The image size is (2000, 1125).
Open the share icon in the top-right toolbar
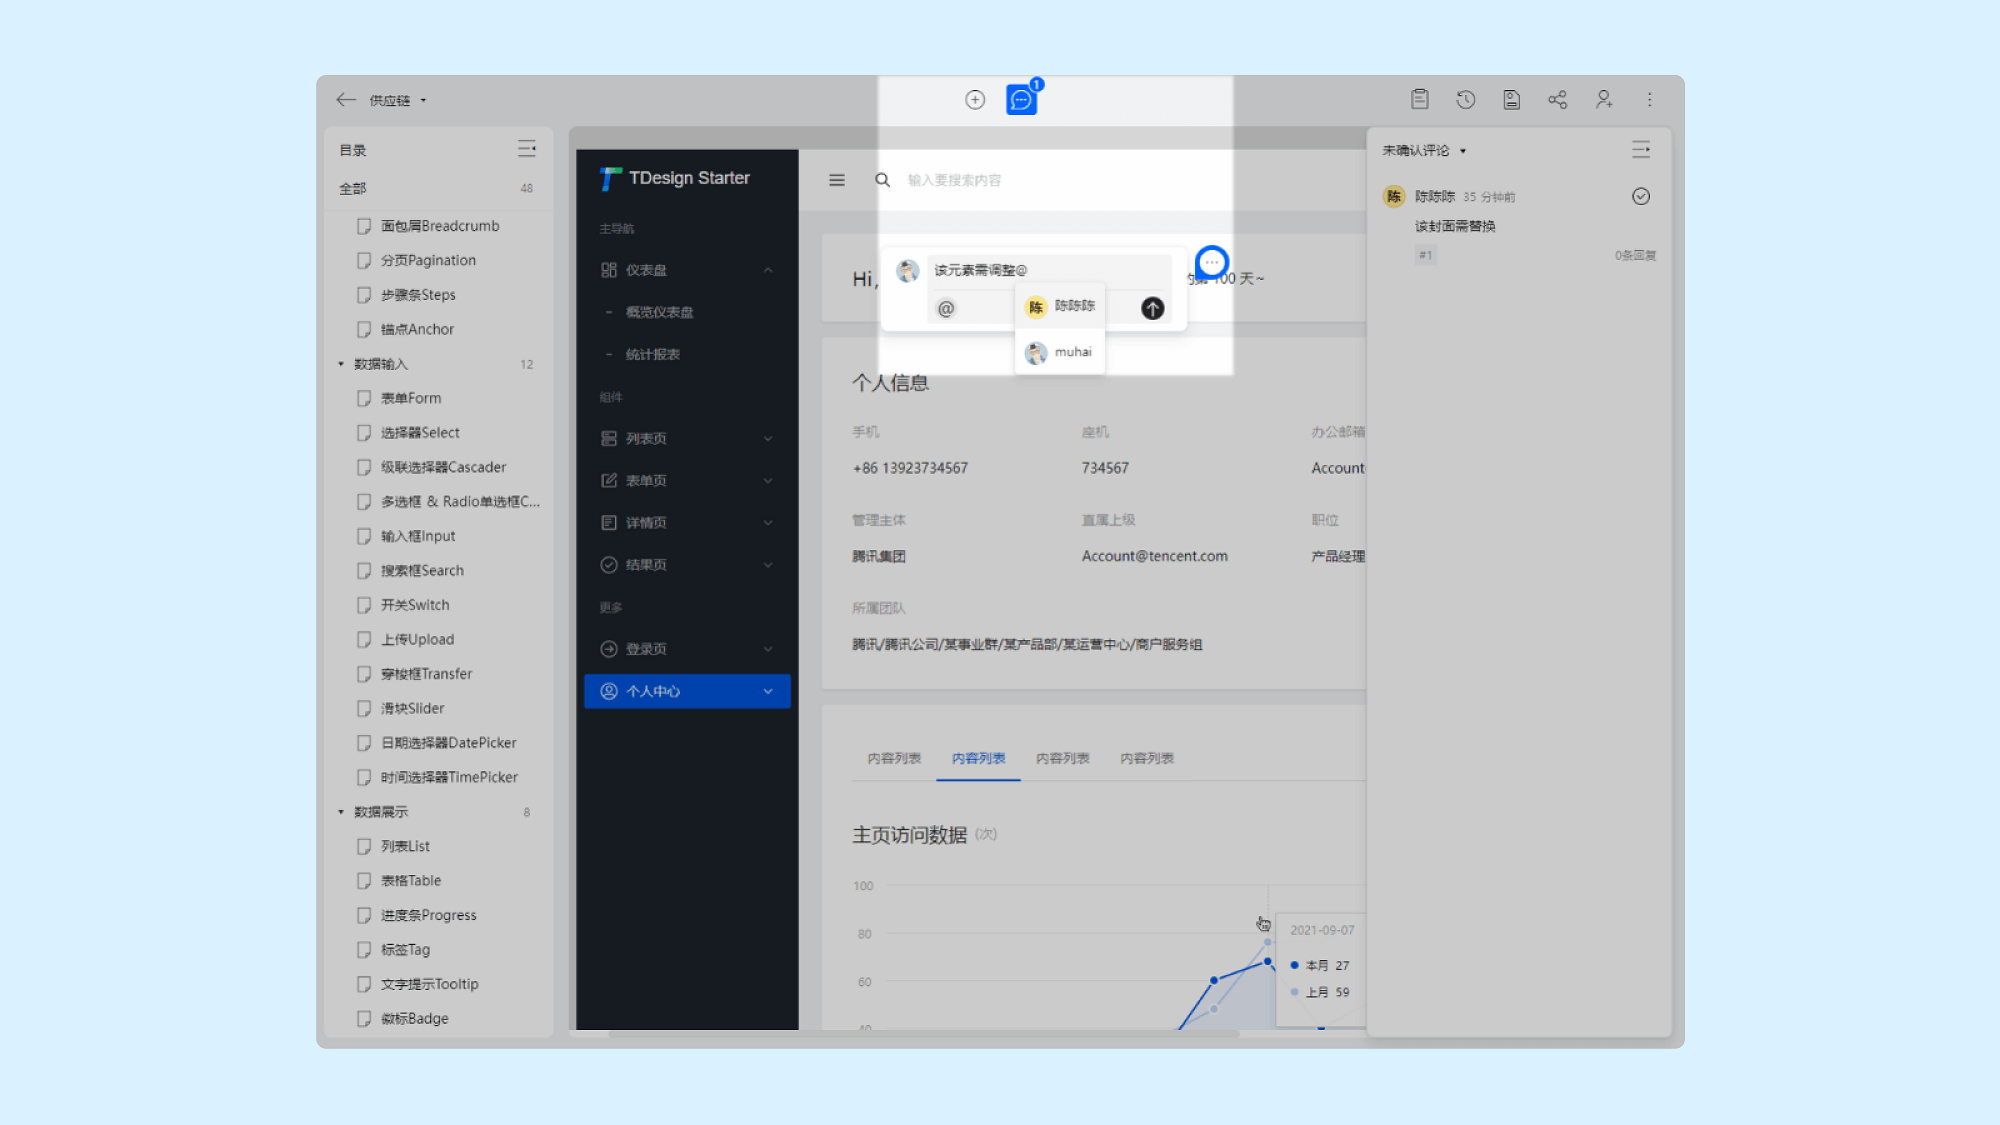pyautogui.click(x=1557, y=99)
